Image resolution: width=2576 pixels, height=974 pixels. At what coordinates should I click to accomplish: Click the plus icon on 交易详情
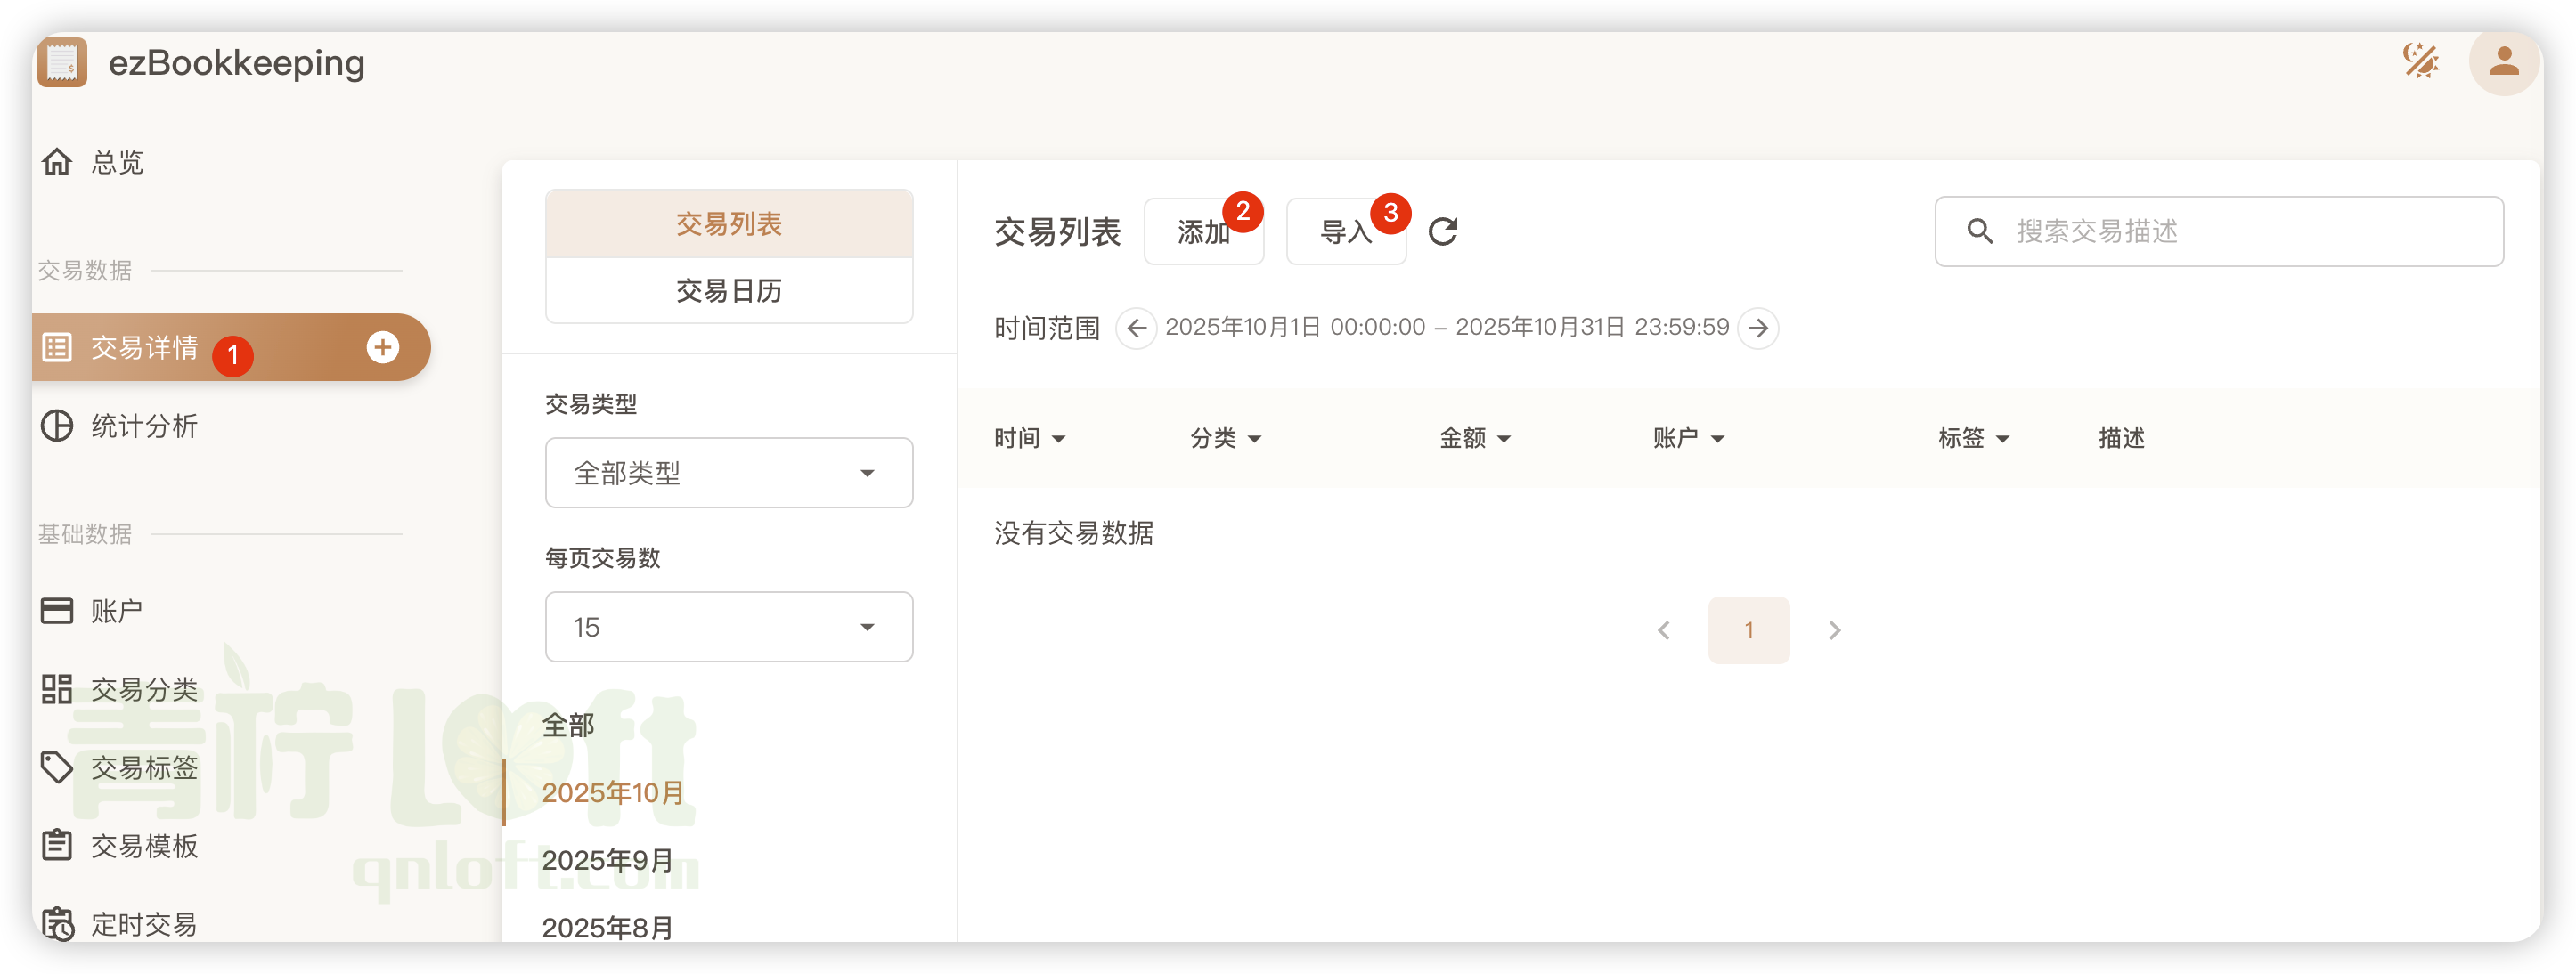tap(383, 347)
